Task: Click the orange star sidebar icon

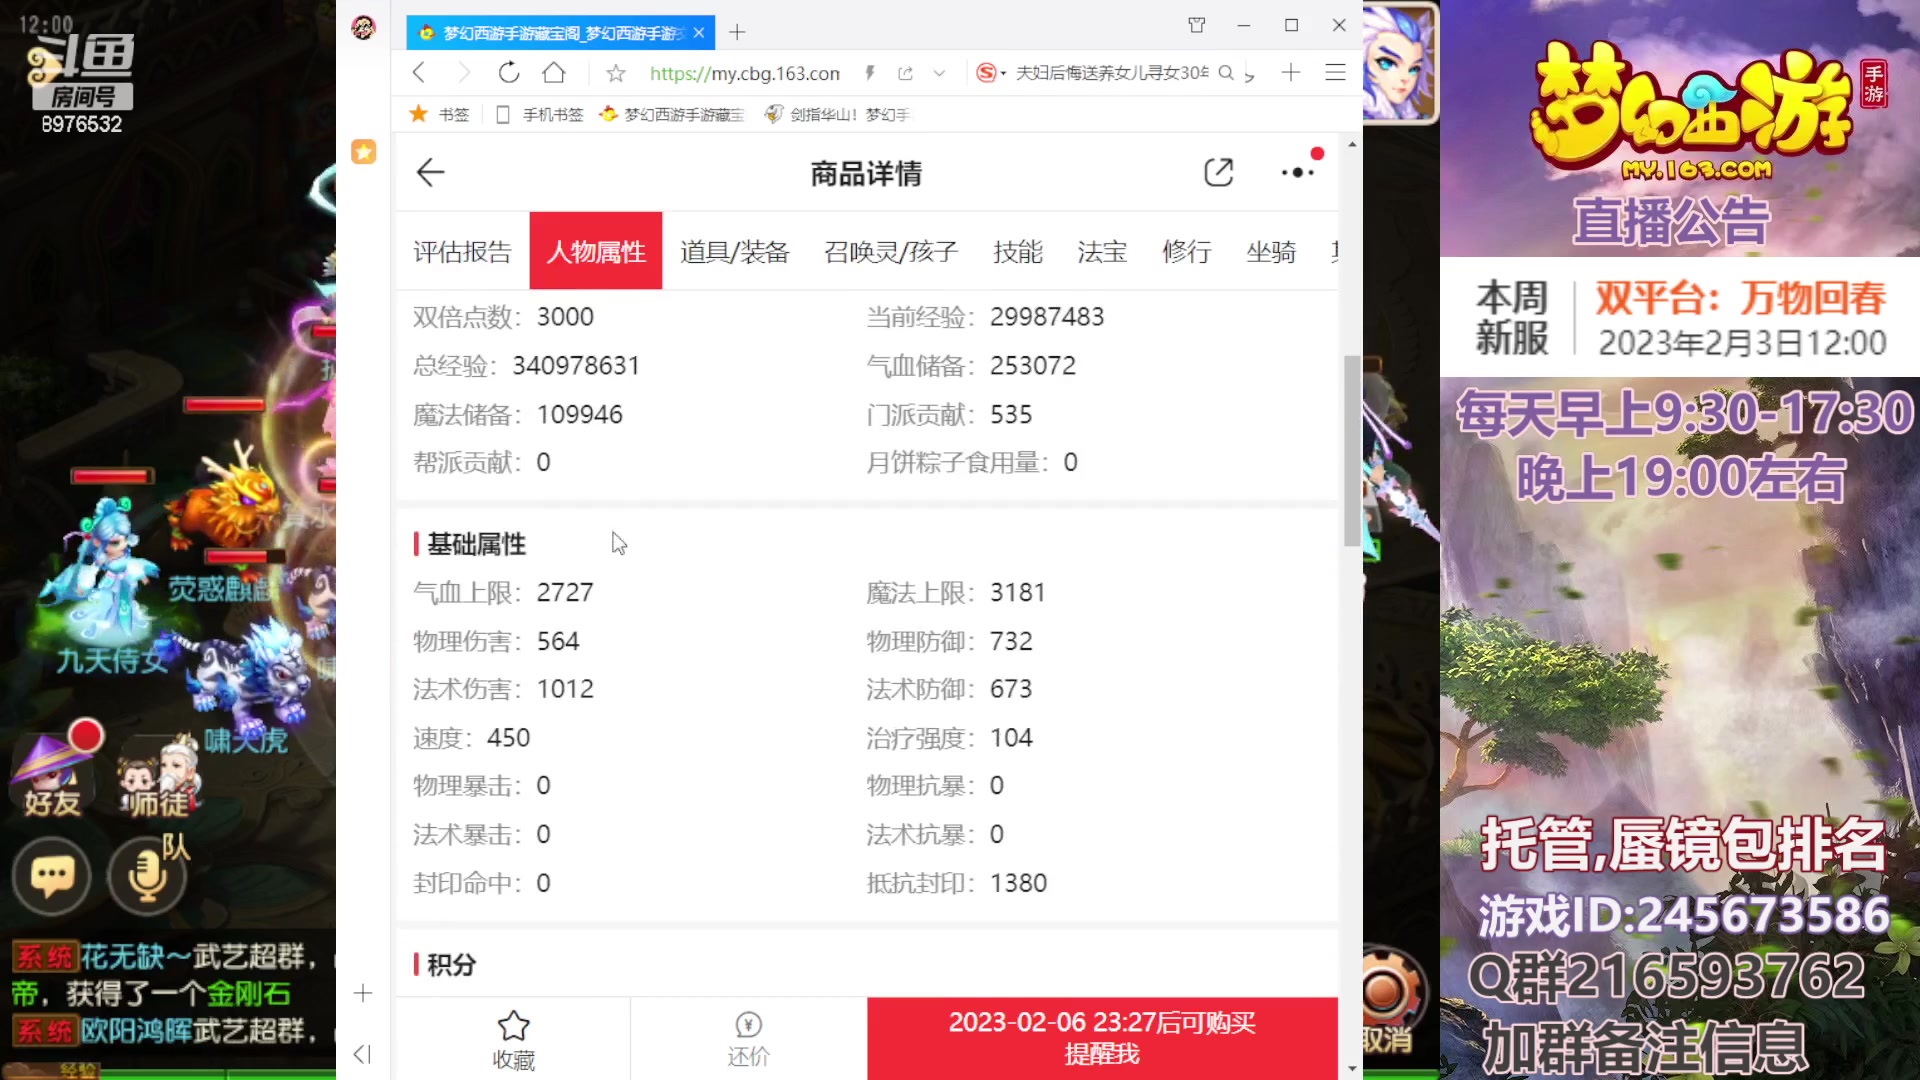Action: pyautogui.click(x=363, y=152)
